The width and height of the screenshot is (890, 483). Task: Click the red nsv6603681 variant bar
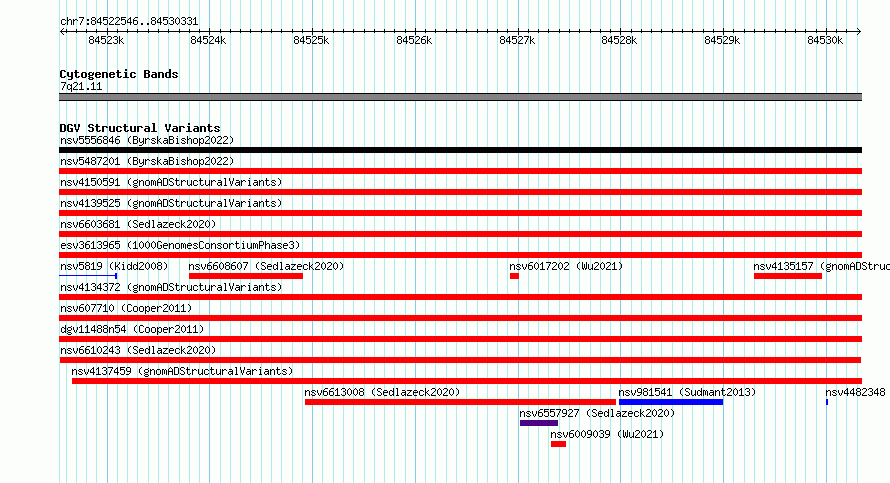click(x=460, y=234)
